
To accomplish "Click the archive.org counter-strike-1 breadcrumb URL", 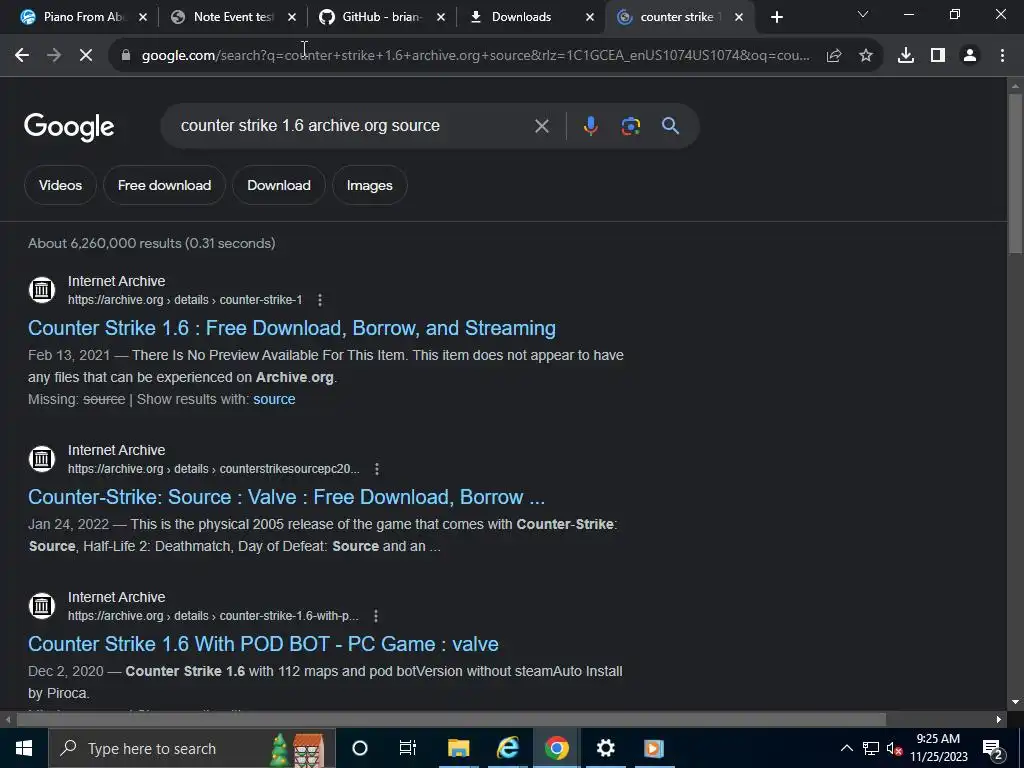I will point(185,300).
